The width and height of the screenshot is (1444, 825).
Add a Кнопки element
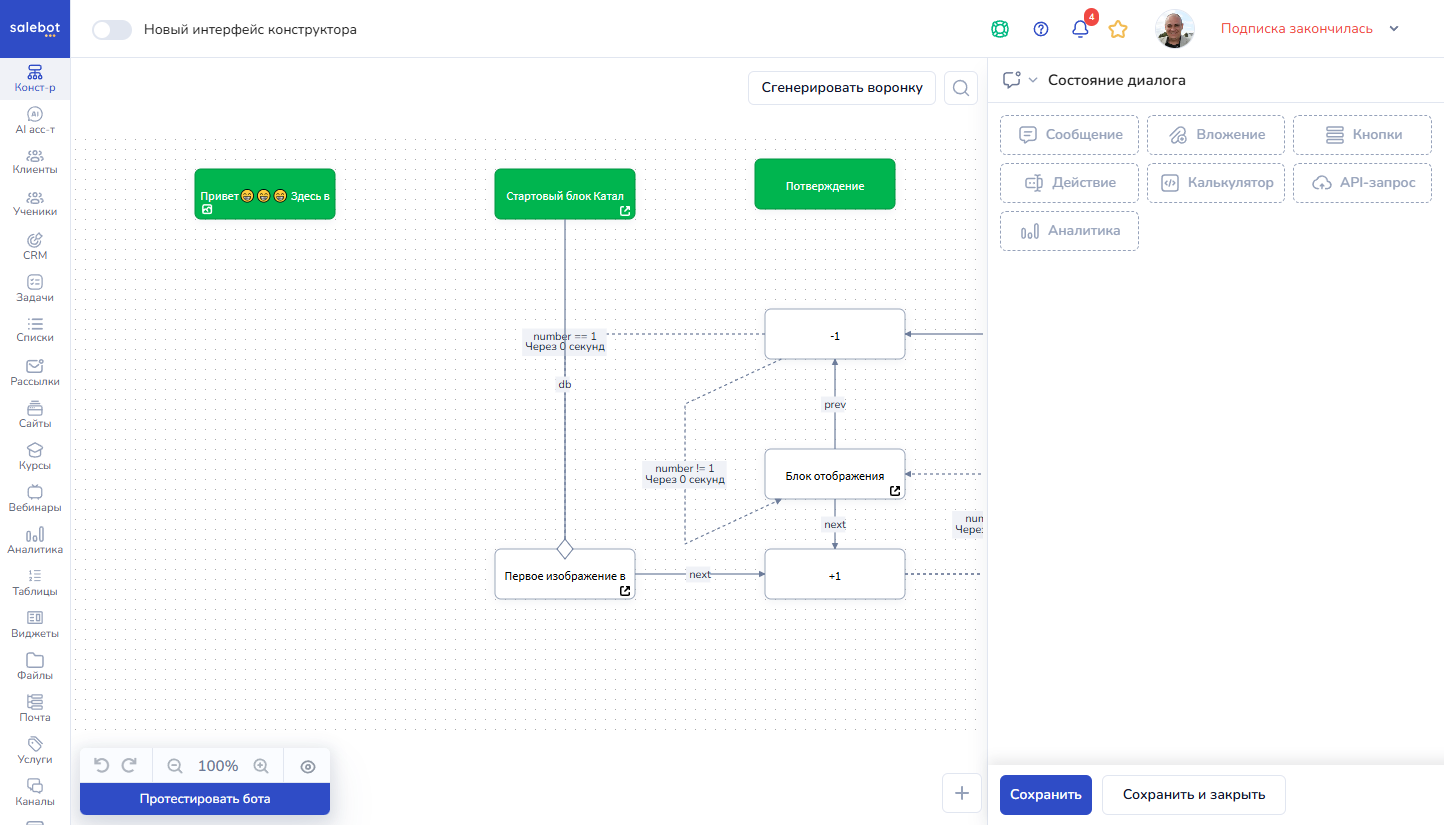coord(1362,134)
